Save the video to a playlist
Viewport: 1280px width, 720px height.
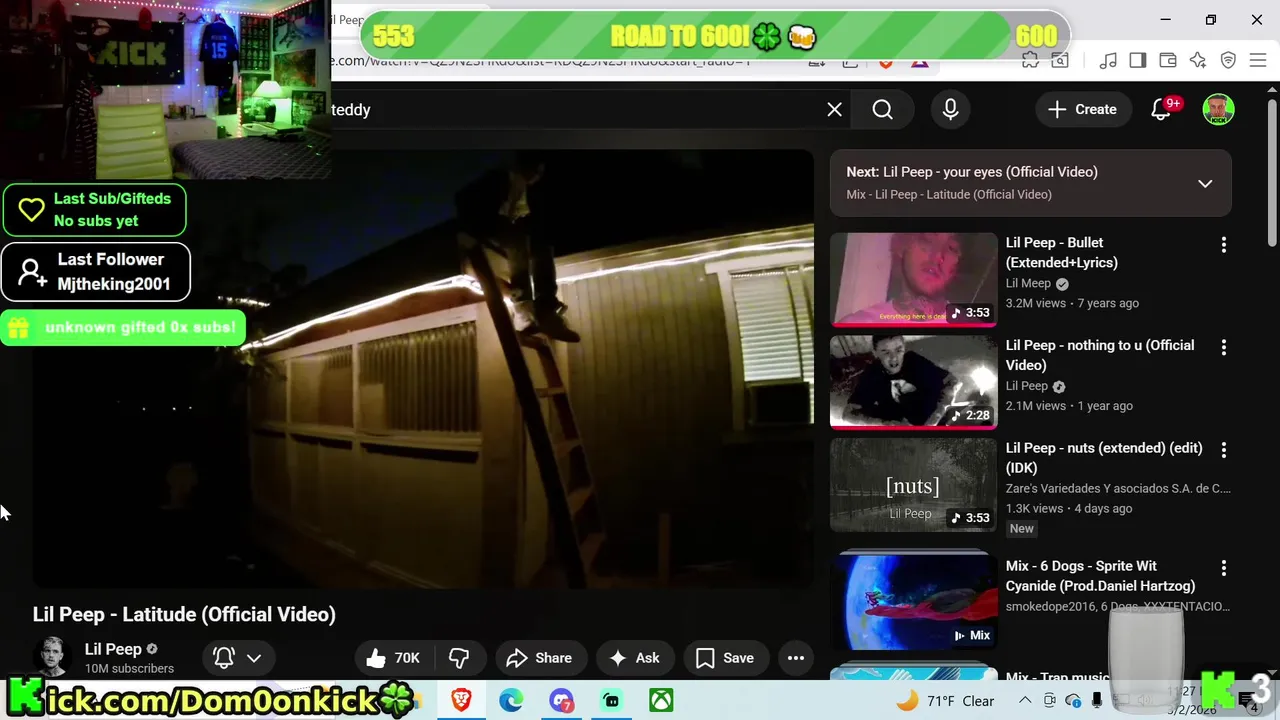(x=725, y=658)
